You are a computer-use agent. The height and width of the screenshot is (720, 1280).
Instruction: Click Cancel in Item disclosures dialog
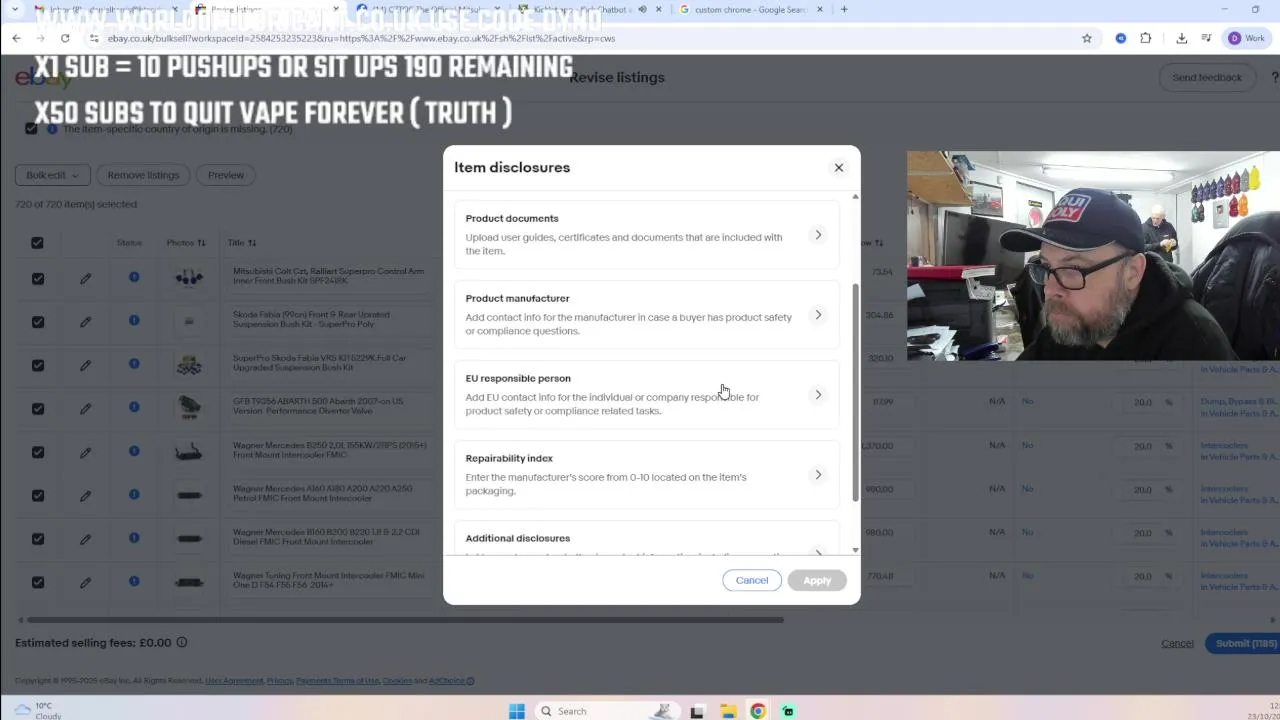tap(752, 580)
